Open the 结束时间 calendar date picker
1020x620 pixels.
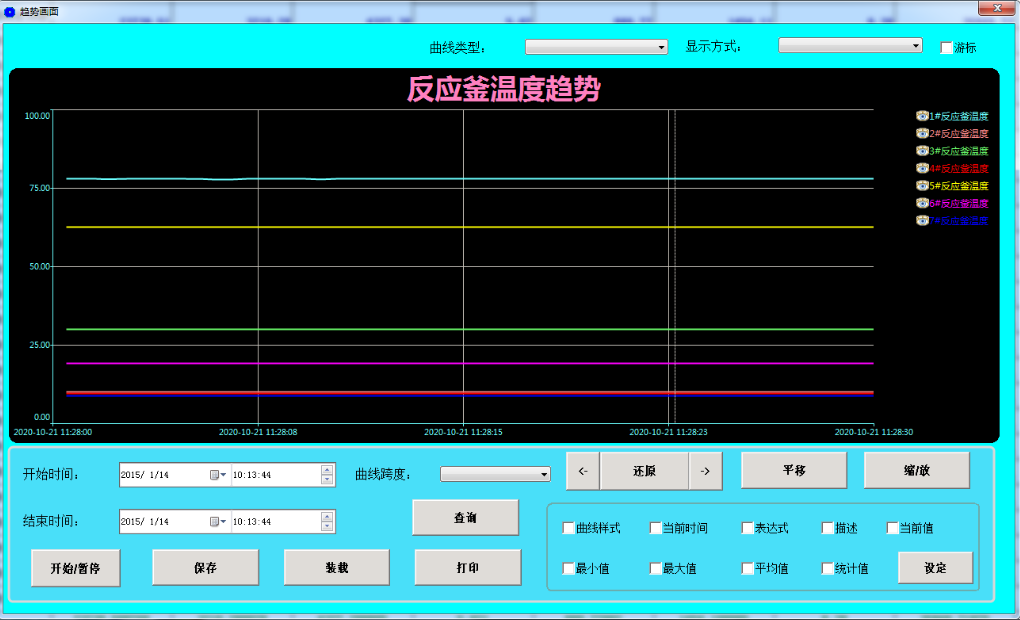point(218,522)
